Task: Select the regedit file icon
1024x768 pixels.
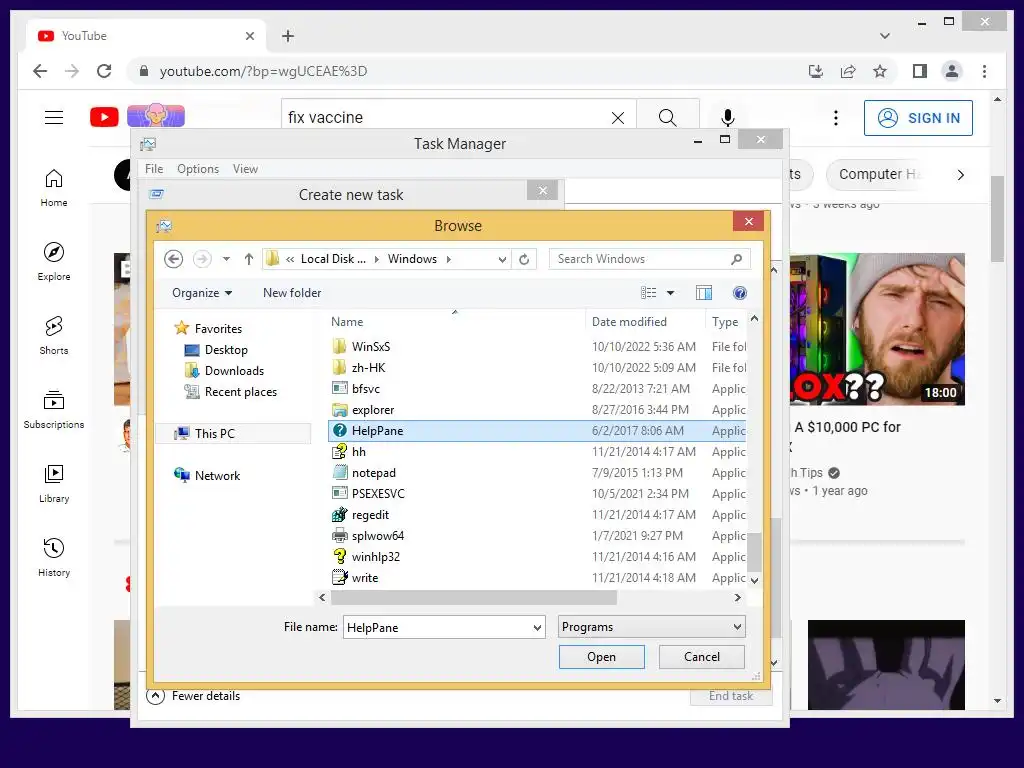Action: tap(340, 515)
